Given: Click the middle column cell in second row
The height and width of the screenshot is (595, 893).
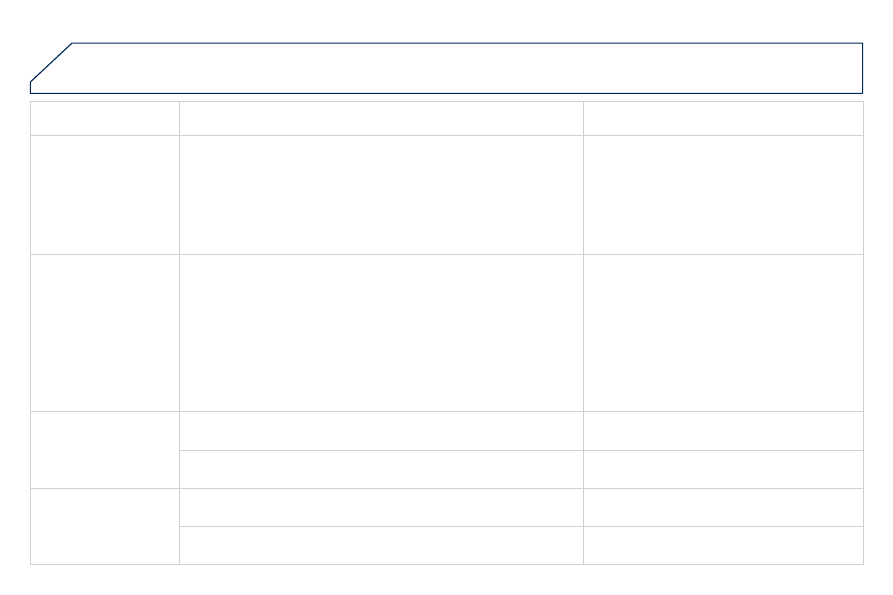Looking at the screenshot, I should tap(381, 195).
